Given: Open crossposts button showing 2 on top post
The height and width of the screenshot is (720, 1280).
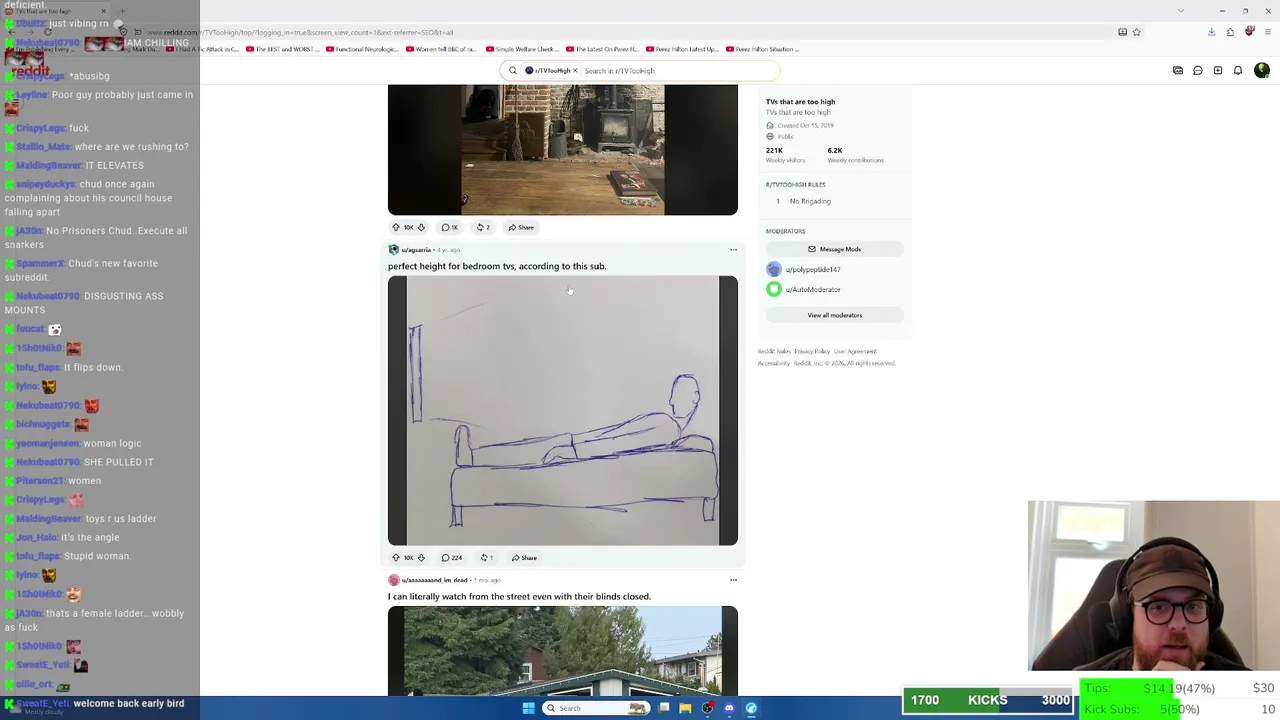Looking at the screenshot, I should tap(483, 227).
